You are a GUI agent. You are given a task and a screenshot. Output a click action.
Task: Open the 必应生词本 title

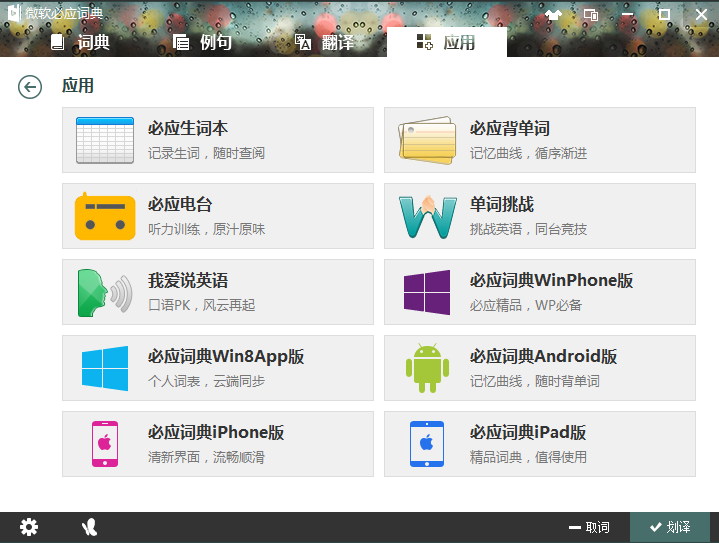pos(188,128)
